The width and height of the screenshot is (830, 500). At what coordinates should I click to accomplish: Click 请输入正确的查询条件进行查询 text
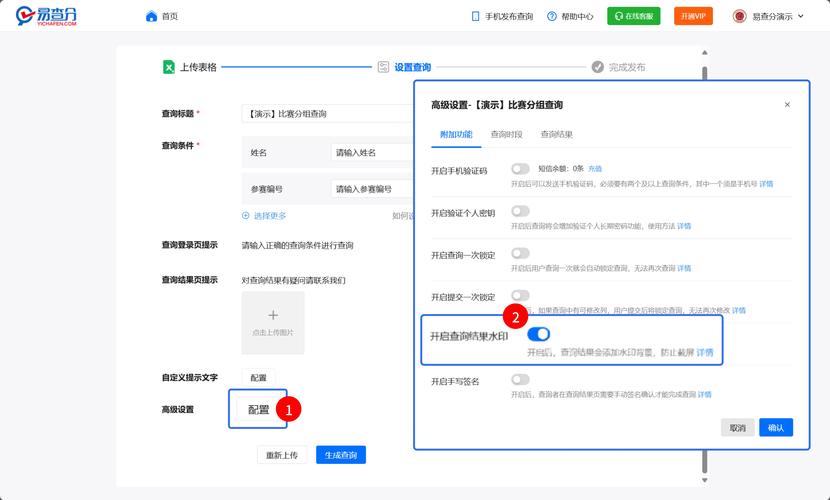(297, 246)
